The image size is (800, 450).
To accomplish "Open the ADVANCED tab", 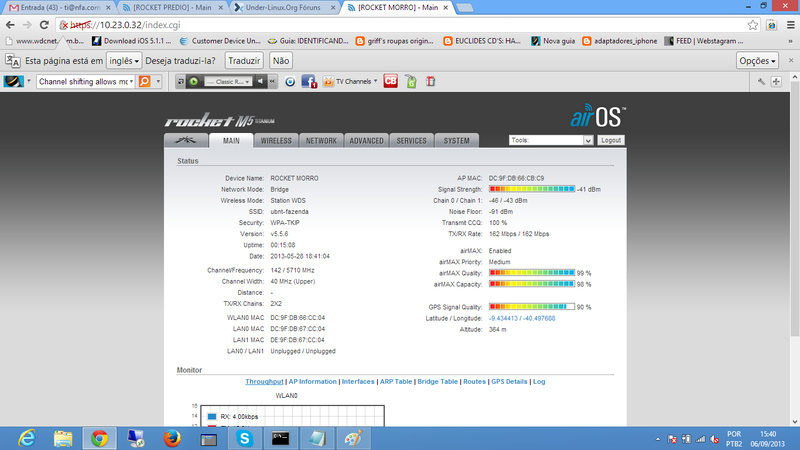I will [x=366, y=141].
